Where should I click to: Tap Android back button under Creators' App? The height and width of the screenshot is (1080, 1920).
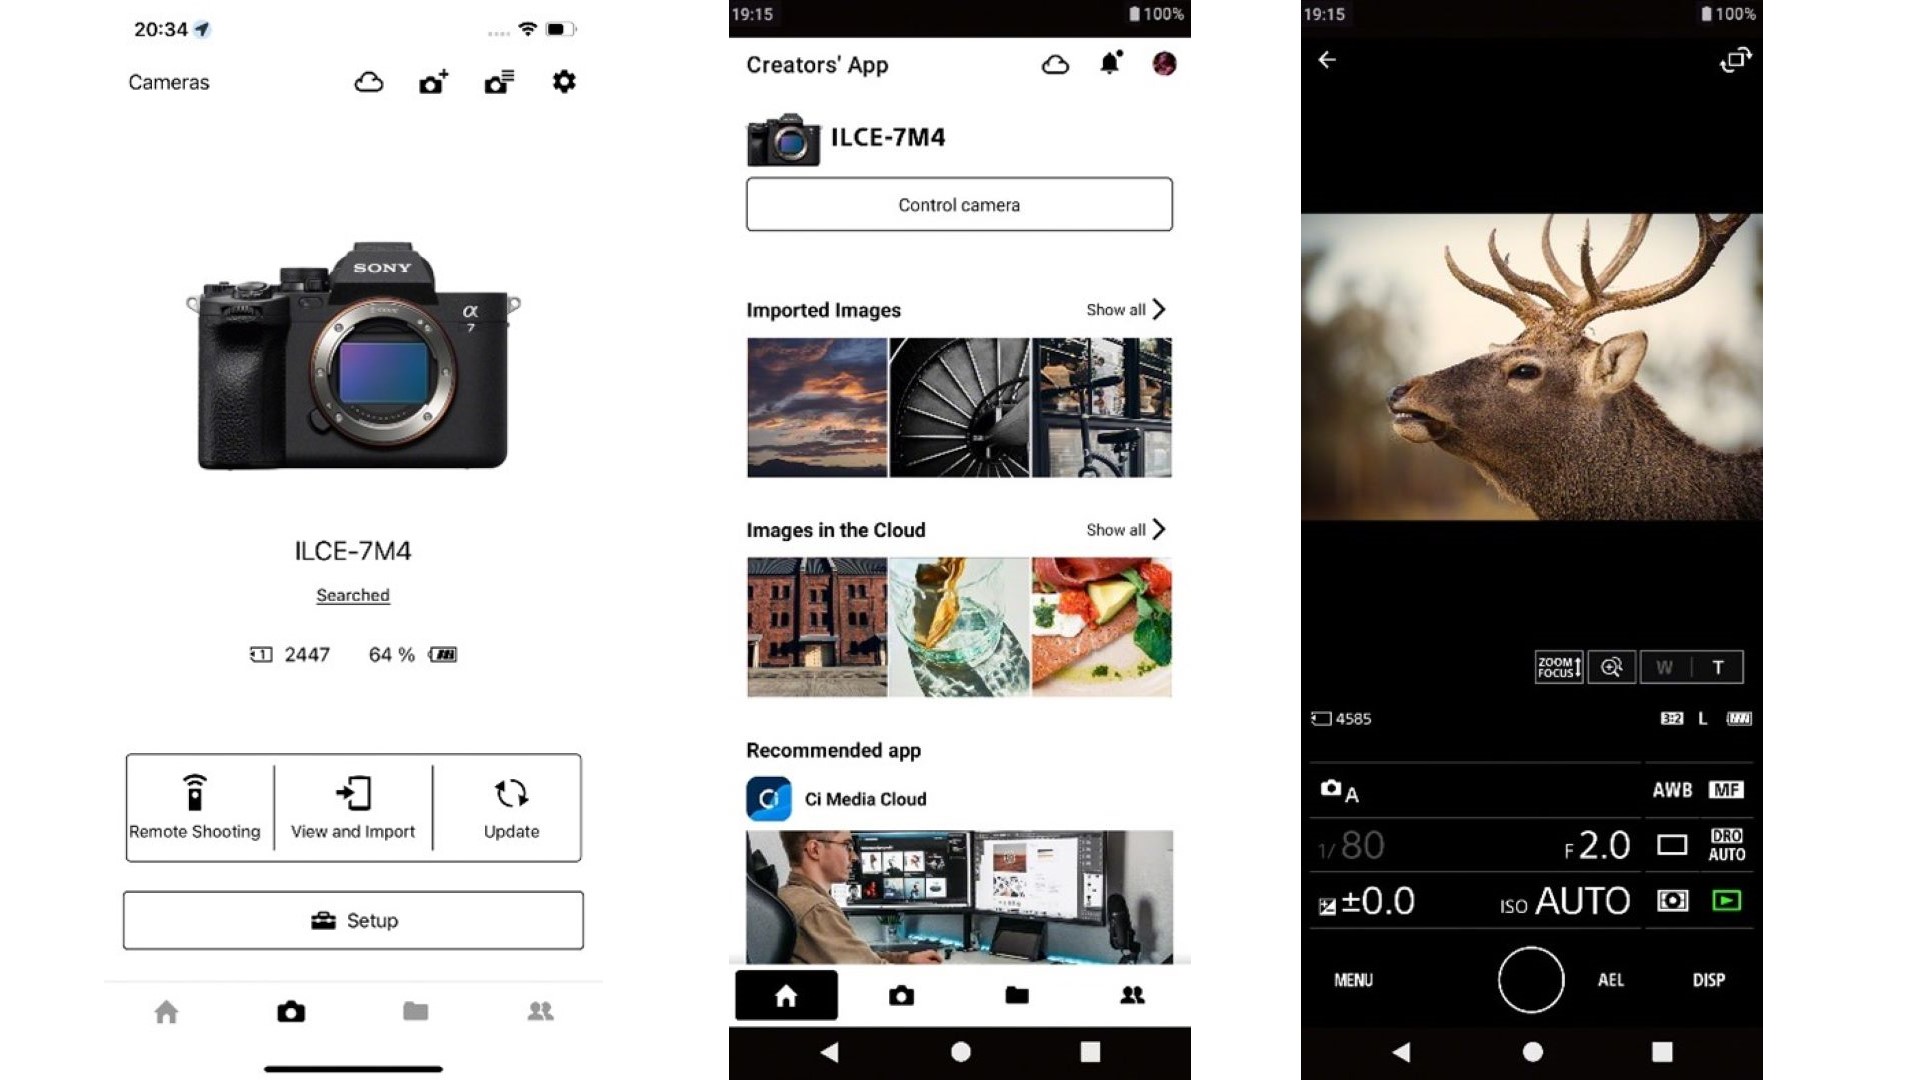[829, 1052]
